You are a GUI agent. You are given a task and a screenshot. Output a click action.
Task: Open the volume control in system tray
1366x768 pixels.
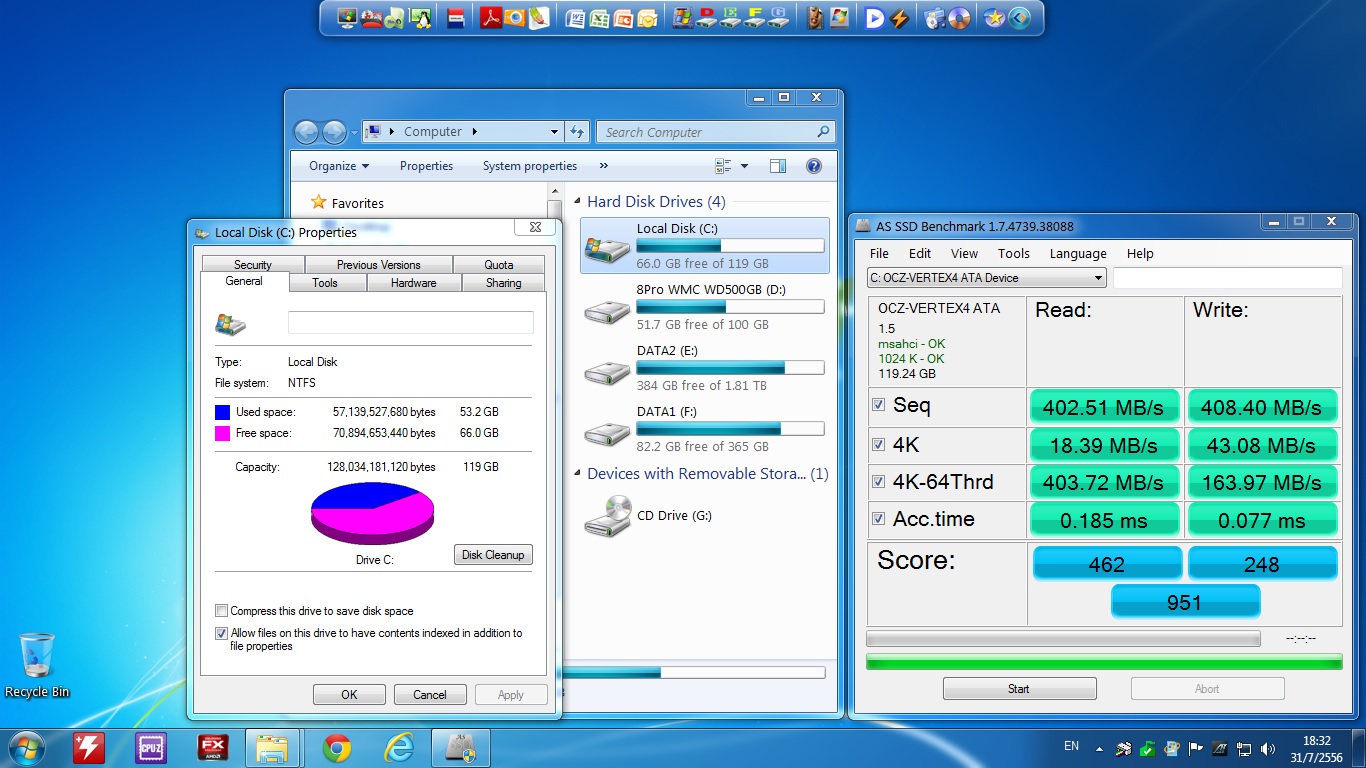1269,748
